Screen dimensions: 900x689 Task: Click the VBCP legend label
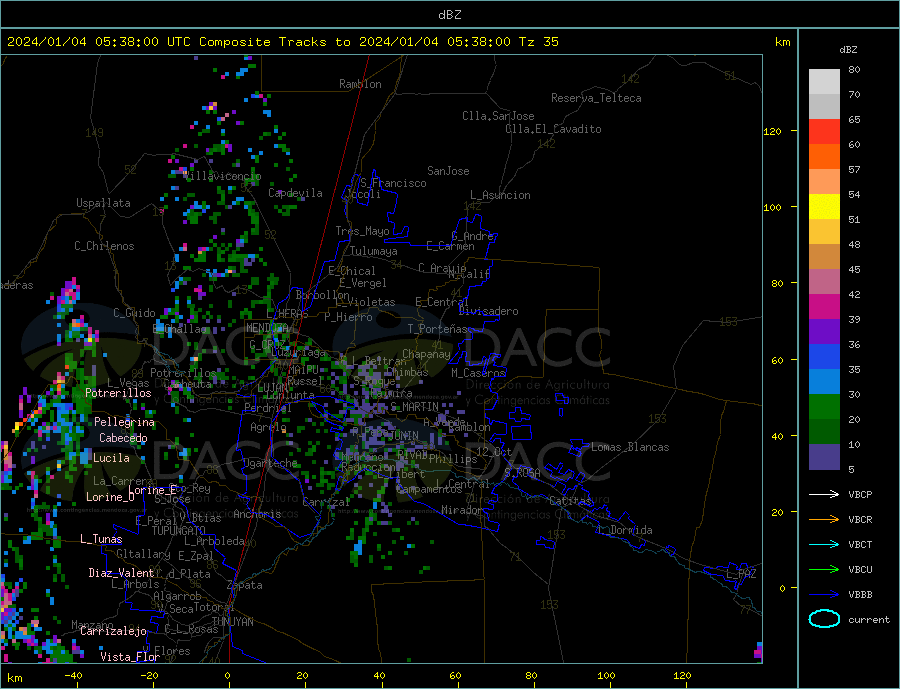pos(860,494)
